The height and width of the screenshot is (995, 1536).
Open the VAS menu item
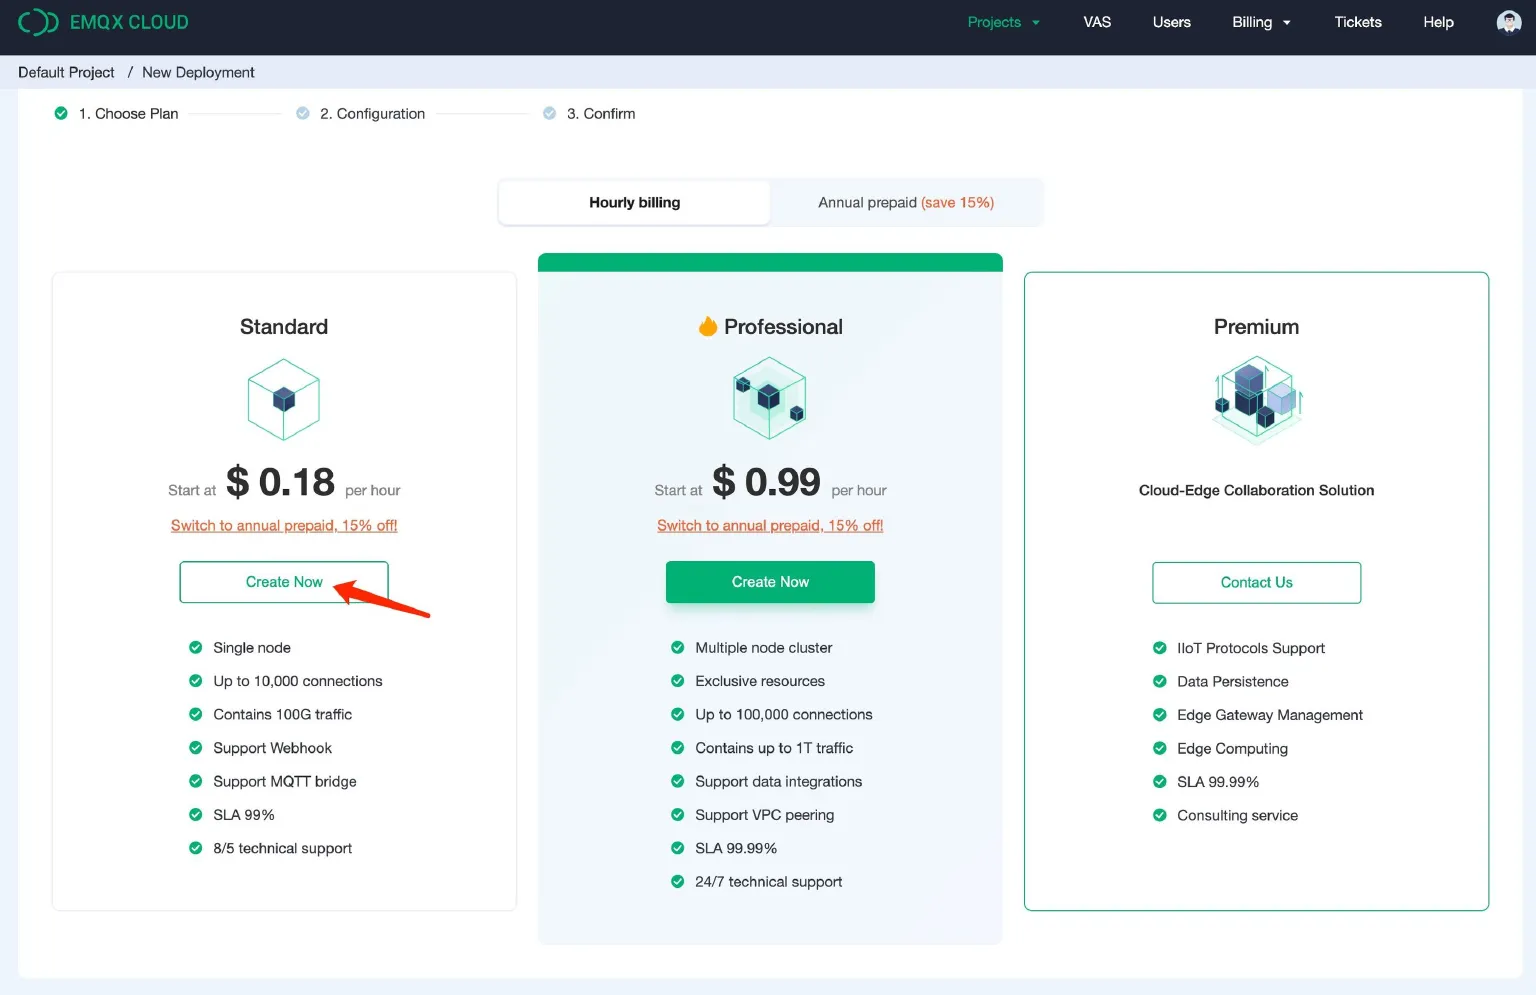1097,22
